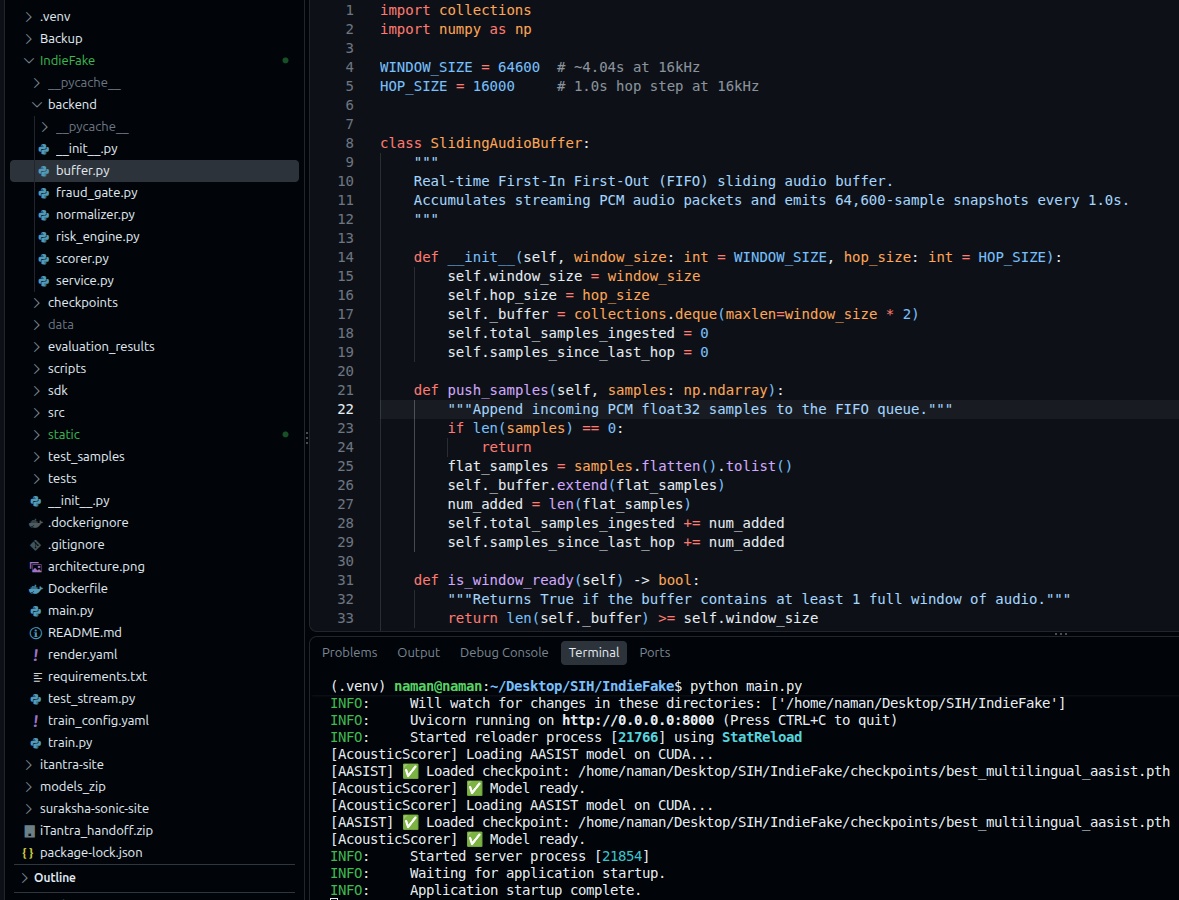Expand the evaluation_results folder
Viewport: 1179px width, 900px height.
(37, 347)
